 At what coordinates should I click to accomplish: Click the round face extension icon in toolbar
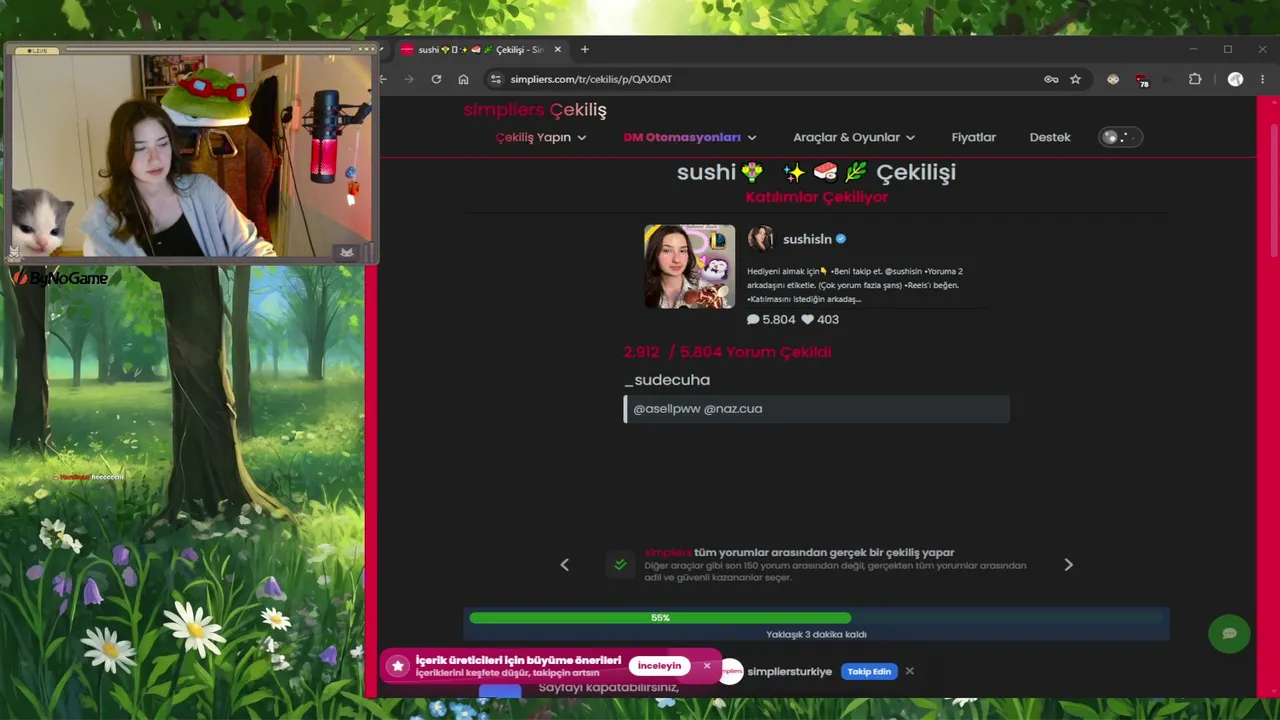point(1113,79)
